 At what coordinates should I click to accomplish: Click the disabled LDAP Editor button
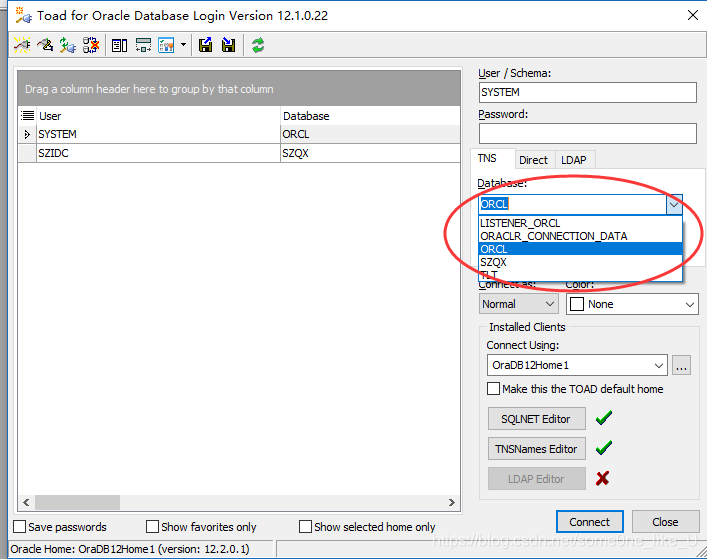coord(537,479)
